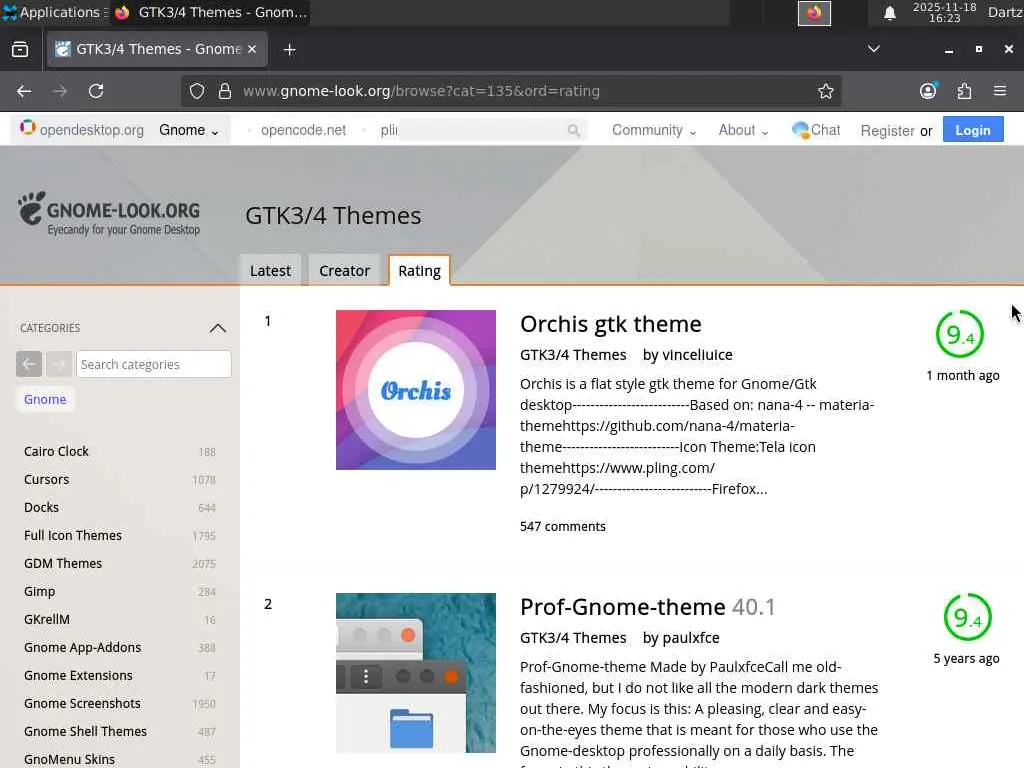Viewport: 1024px width, 768px height.
Task: Open Full Icon Themes category
Action: click(72, 536)
